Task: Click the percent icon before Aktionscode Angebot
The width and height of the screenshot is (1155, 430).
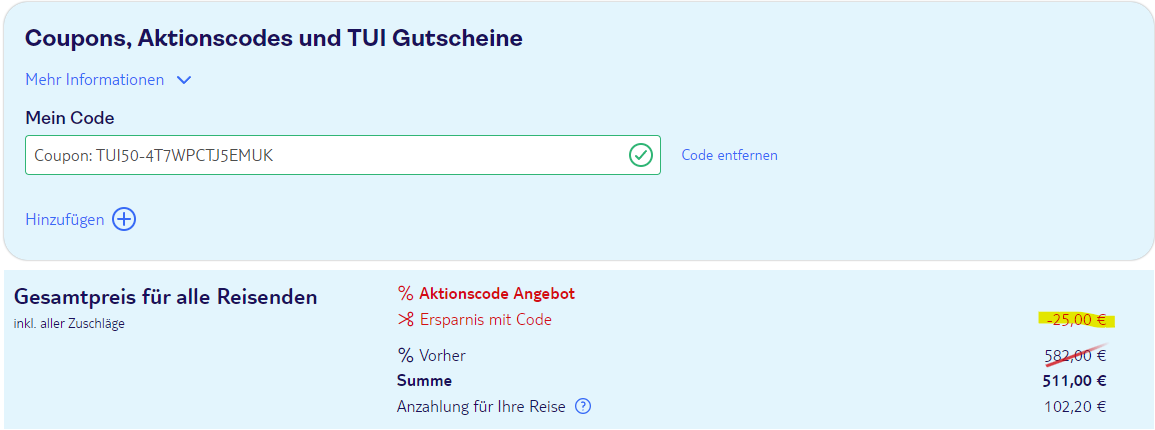Action: point(405,294)
